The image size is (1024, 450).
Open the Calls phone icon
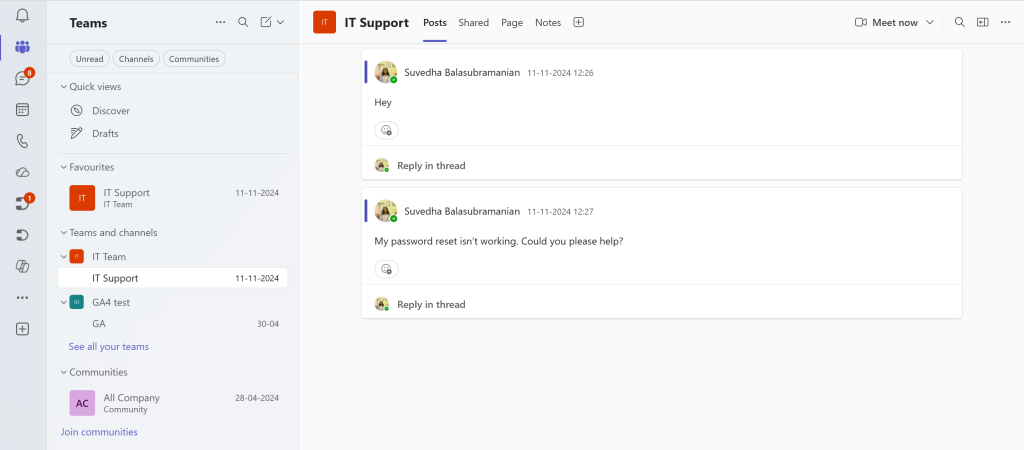point(22,141)
